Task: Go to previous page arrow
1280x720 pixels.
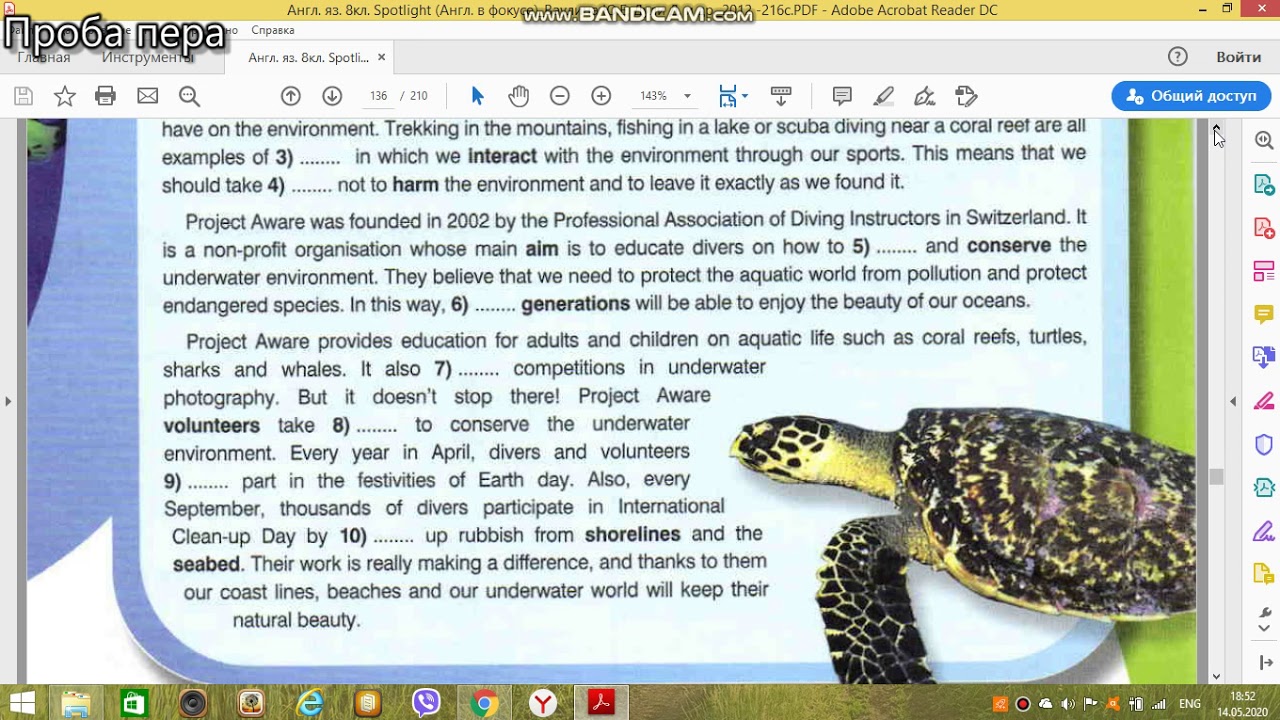Action: click(x=291, y=96)
